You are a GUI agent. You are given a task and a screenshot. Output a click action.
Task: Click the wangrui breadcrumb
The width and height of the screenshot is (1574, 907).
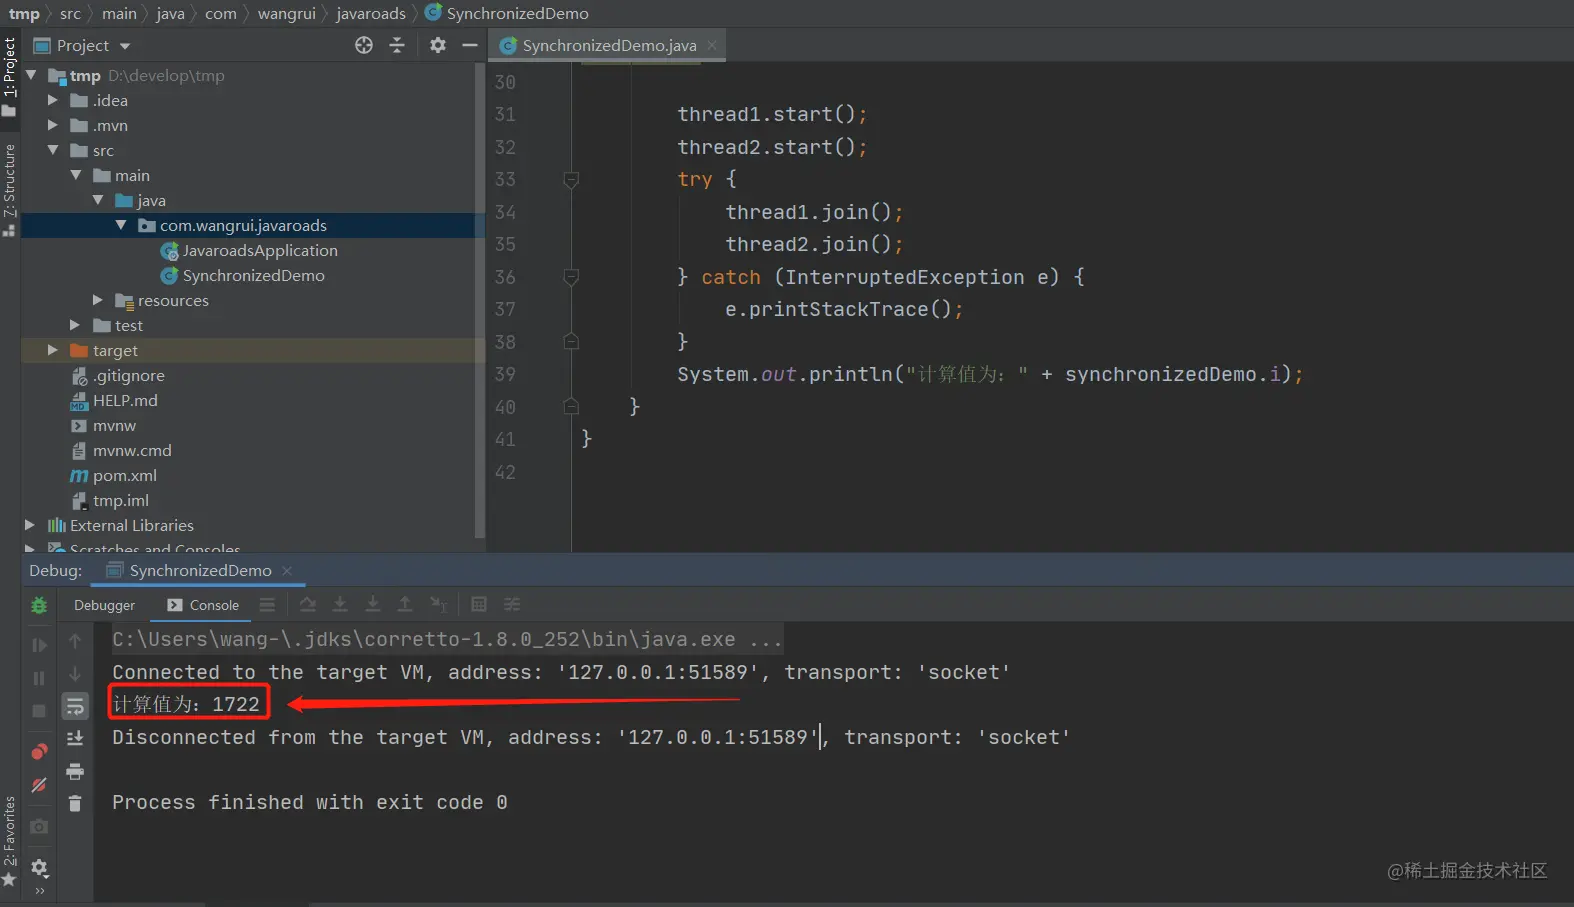[x=286, y=13]
